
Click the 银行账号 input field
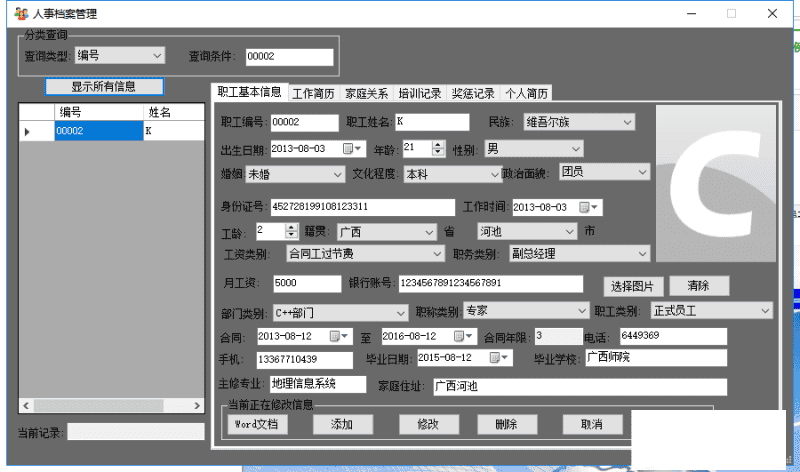[x=491, y=284]
